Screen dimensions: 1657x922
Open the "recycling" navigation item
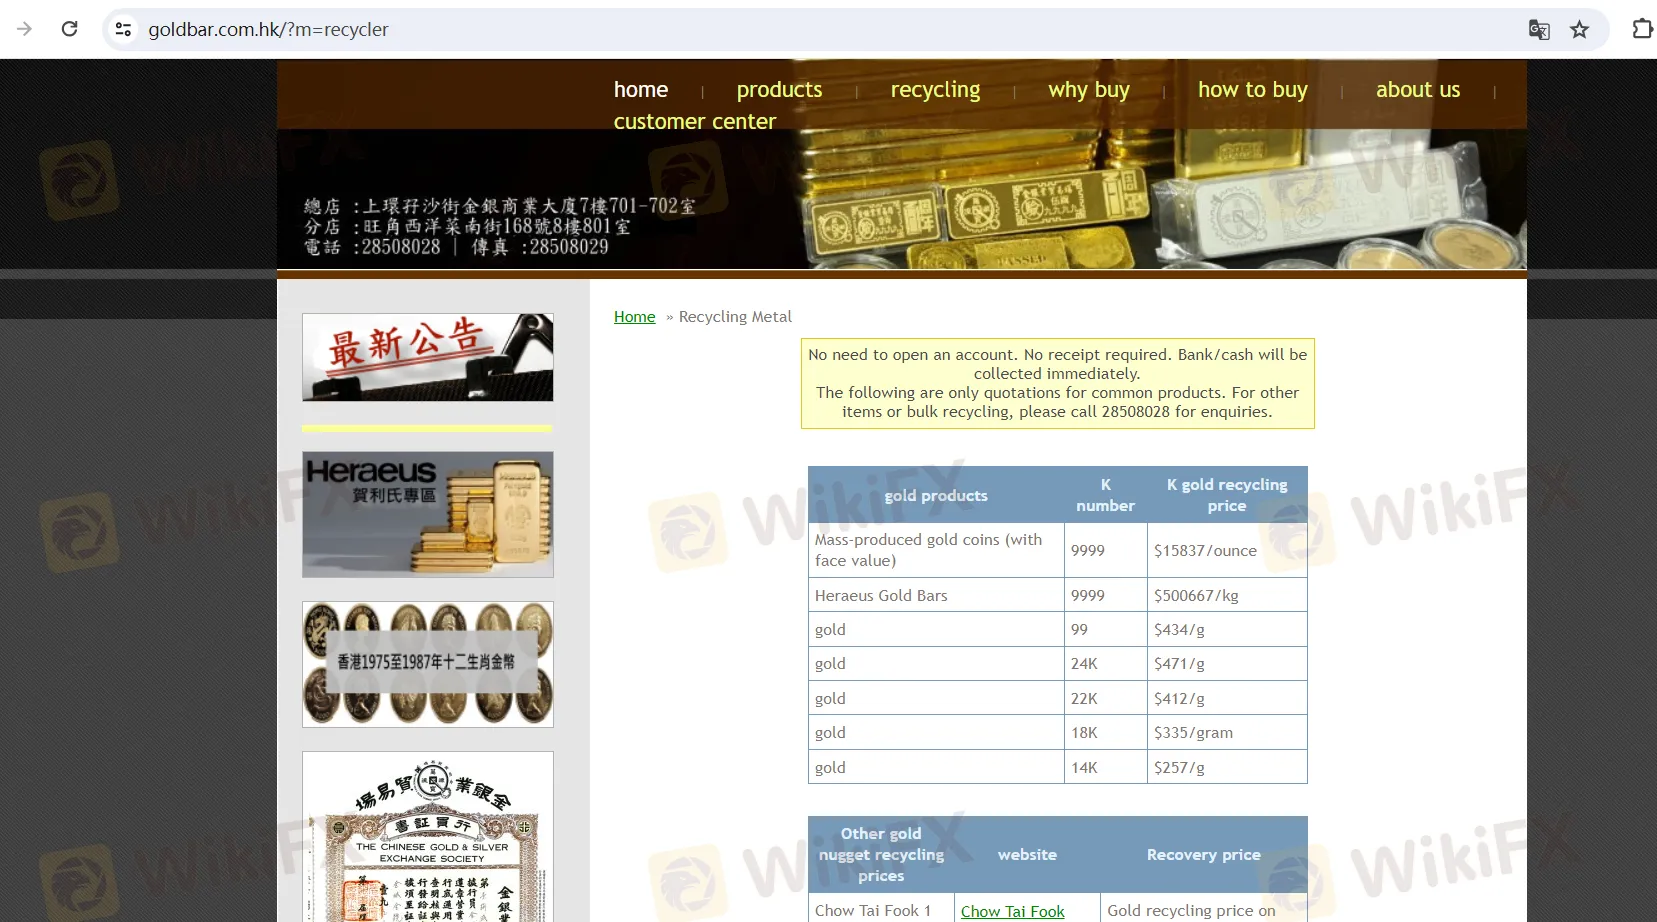point(934,90)
